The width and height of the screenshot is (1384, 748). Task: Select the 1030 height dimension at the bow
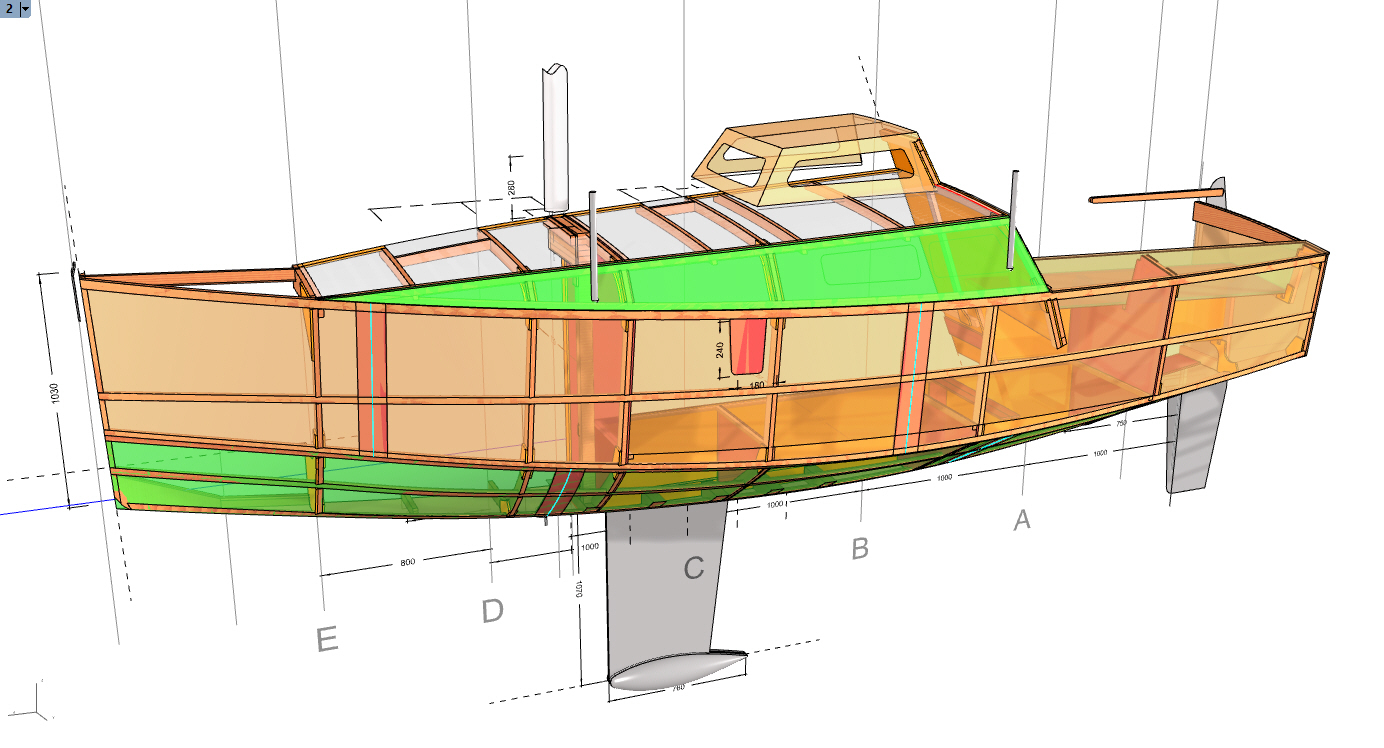coord(56,392)
